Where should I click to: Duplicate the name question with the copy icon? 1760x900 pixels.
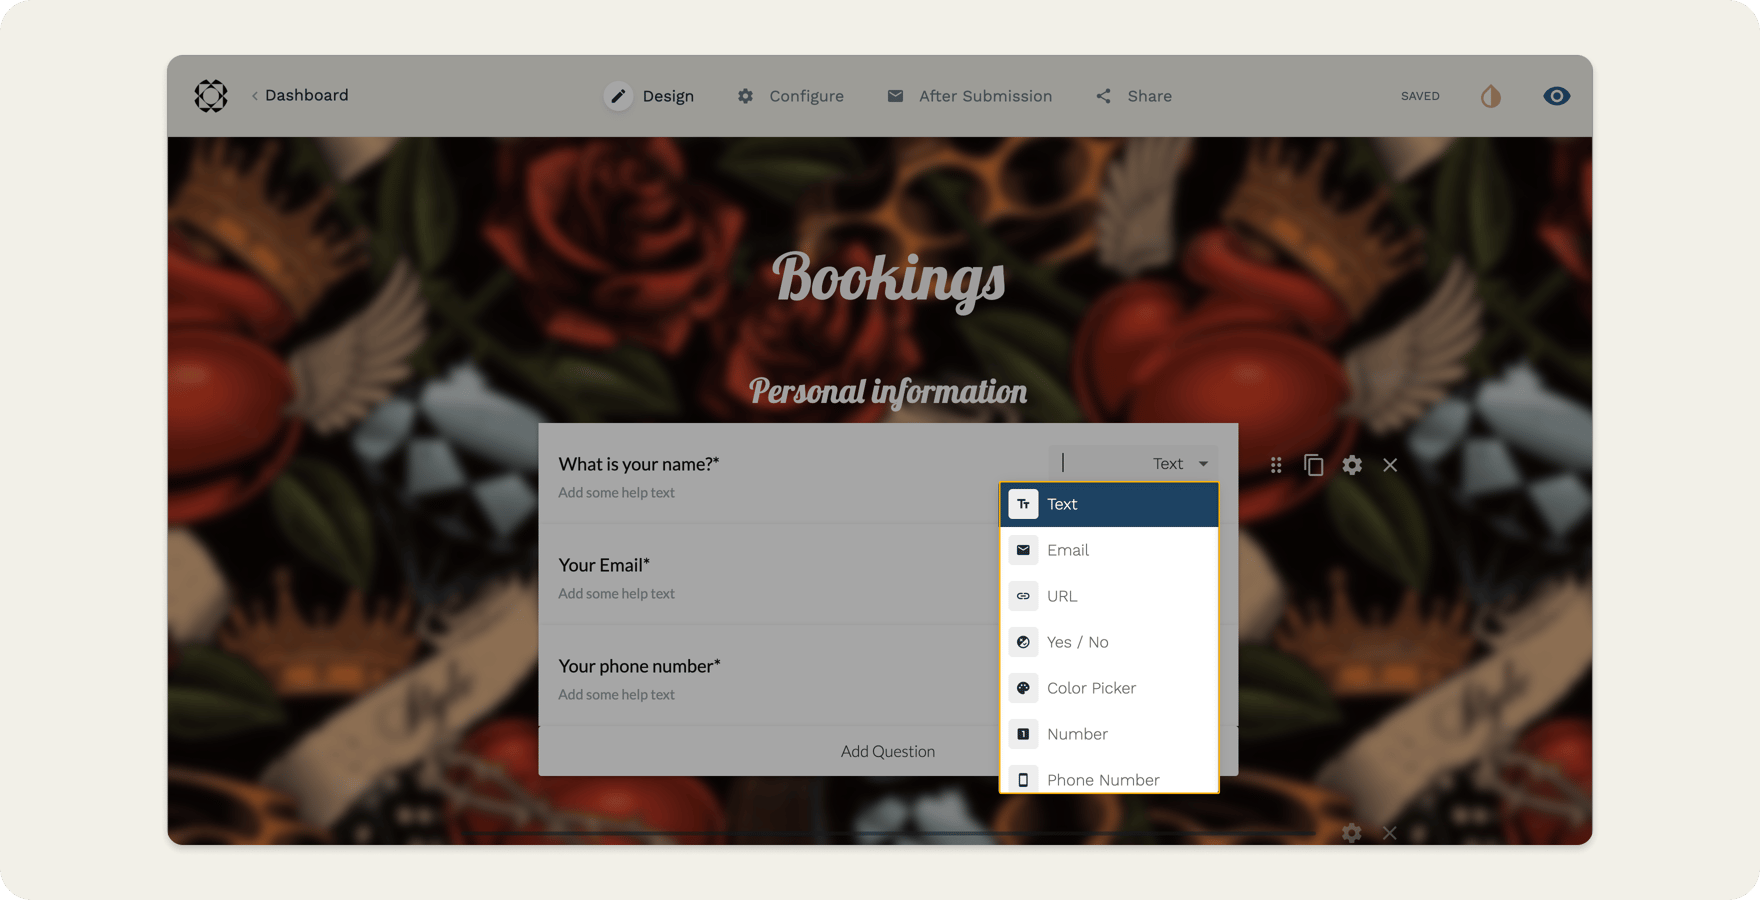[1313, 465]
